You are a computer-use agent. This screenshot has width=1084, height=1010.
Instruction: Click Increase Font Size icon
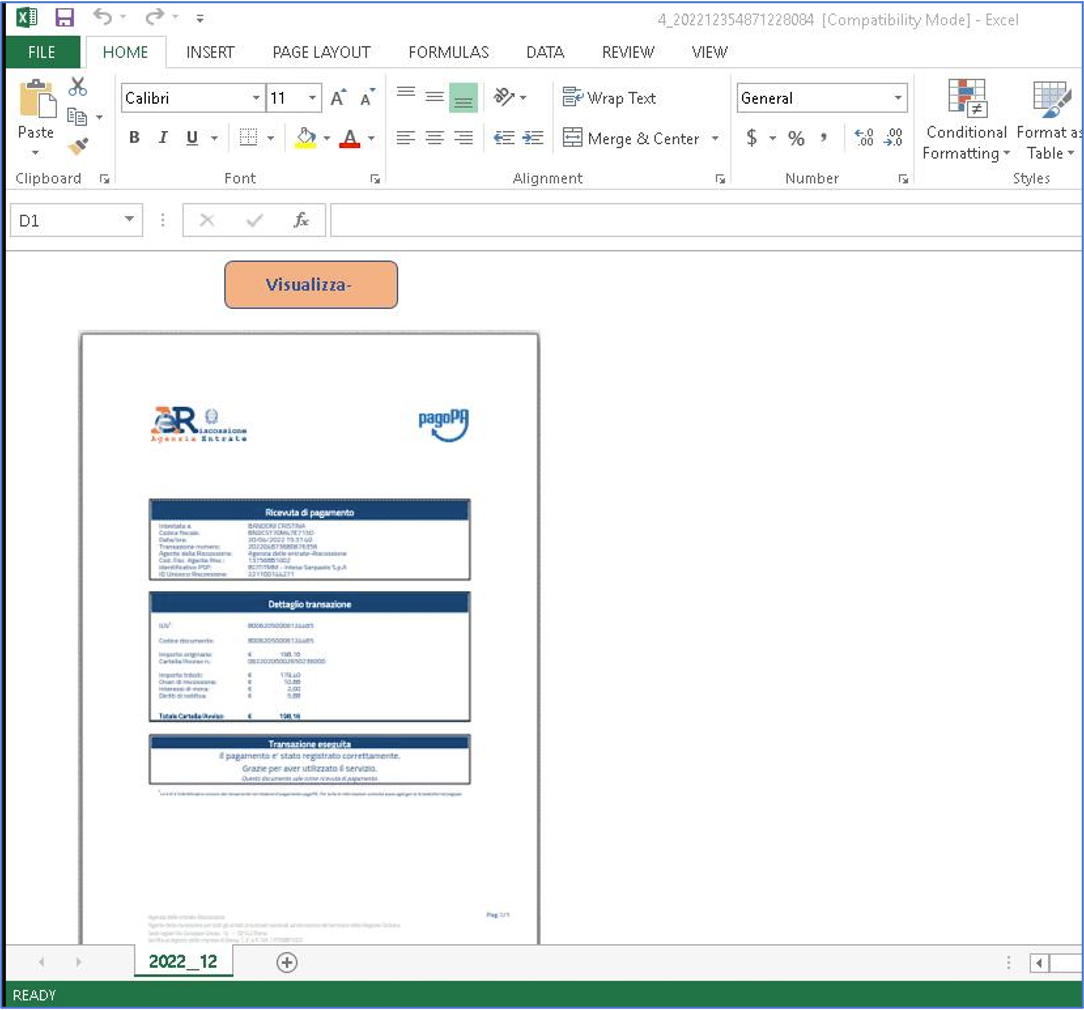337,97
